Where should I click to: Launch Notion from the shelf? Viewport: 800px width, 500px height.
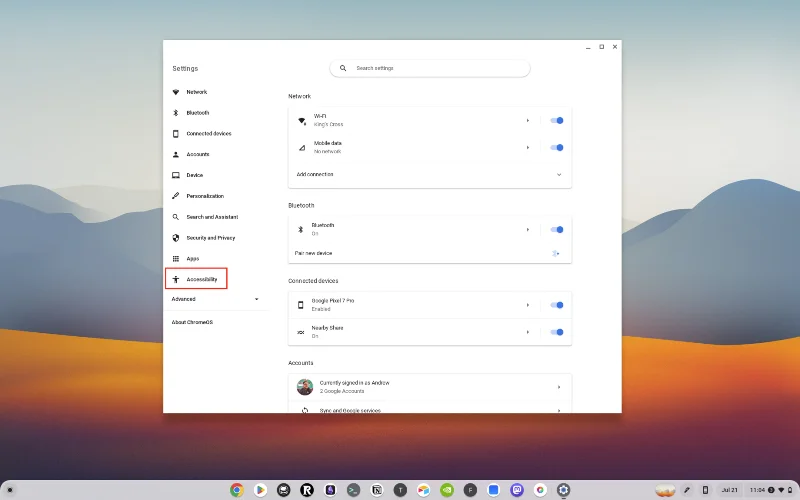click(377, 490)
